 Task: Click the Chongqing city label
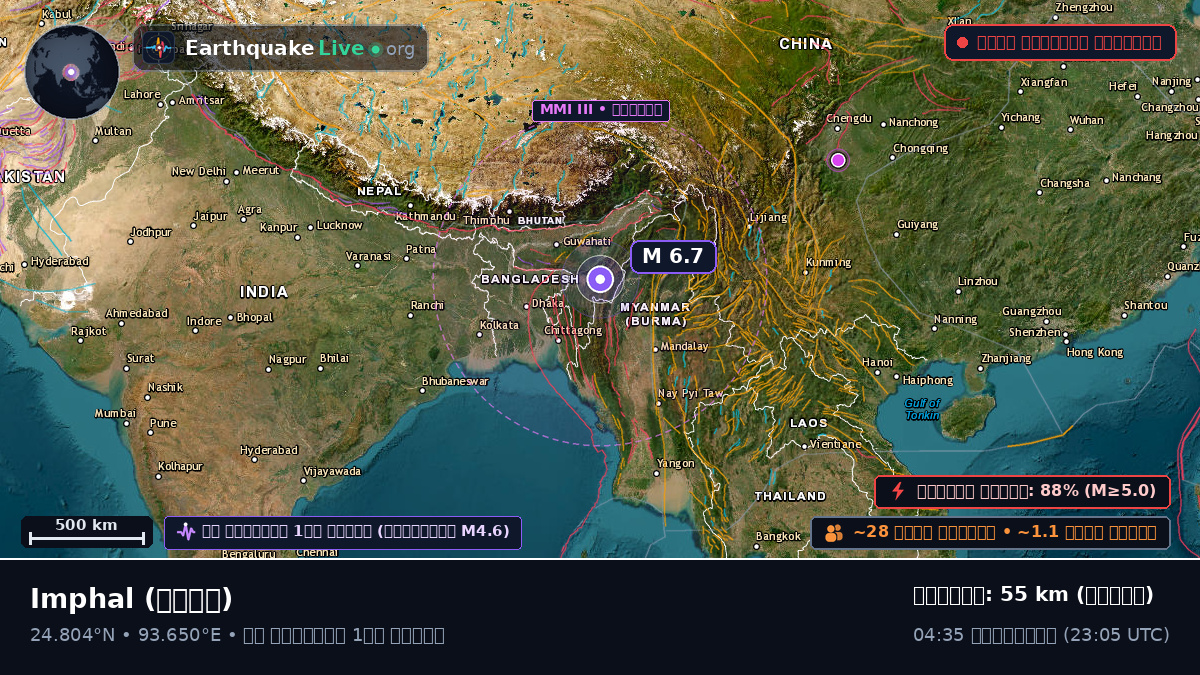[920, 149]
